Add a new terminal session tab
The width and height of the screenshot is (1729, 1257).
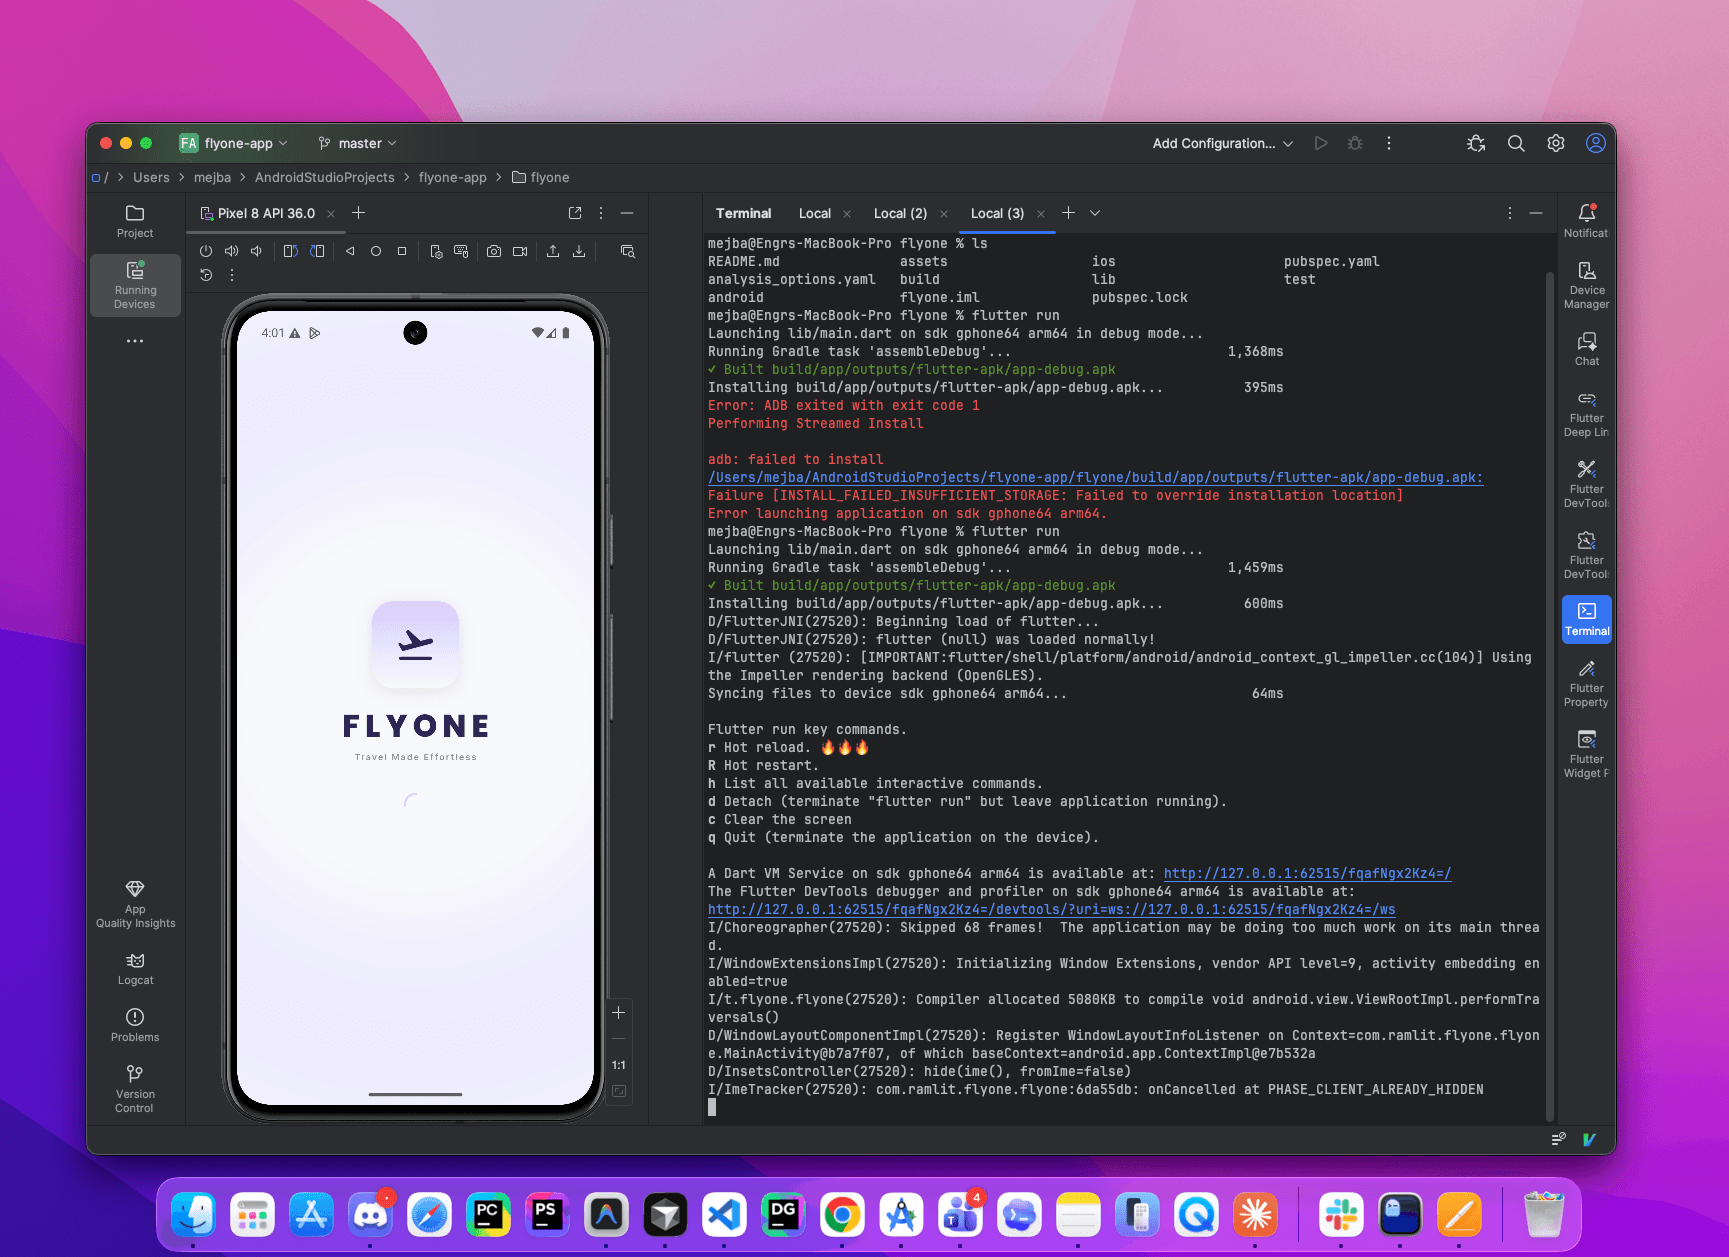pyautogui.click(x=1068, y=213)
